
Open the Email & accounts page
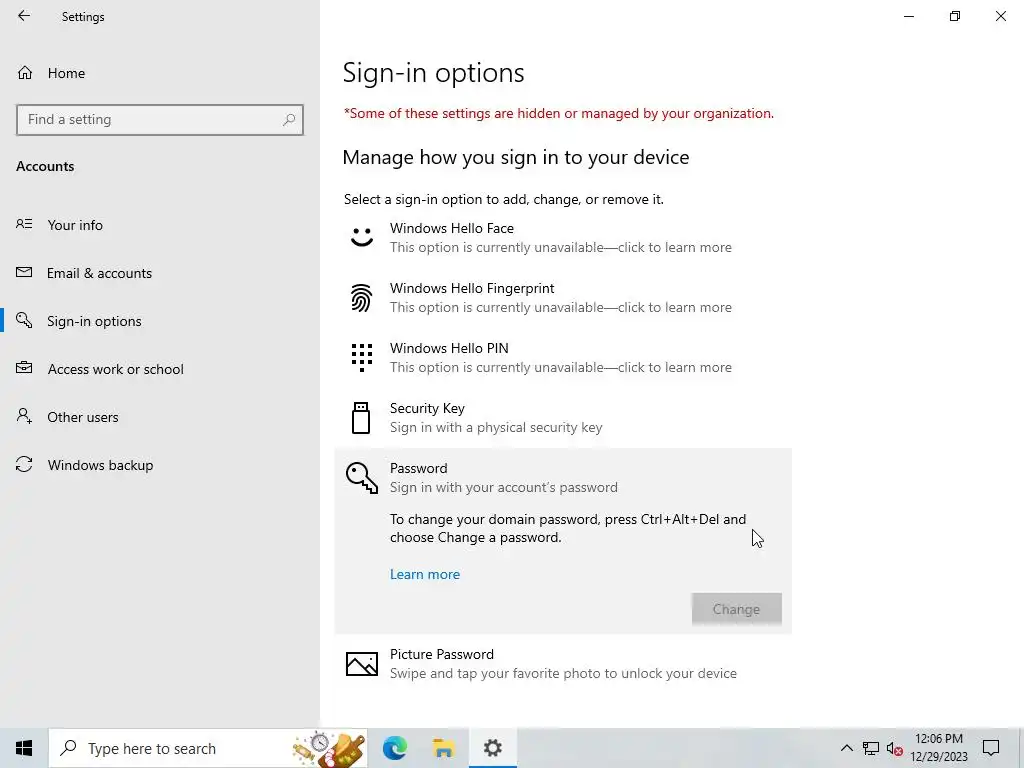click(x=160, y=273)
